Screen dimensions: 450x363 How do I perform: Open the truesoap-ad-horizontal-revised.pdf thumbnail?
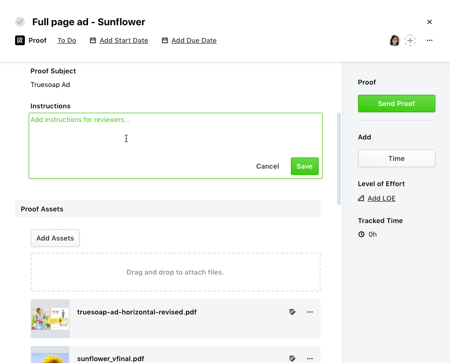click(x=50, y=319)
